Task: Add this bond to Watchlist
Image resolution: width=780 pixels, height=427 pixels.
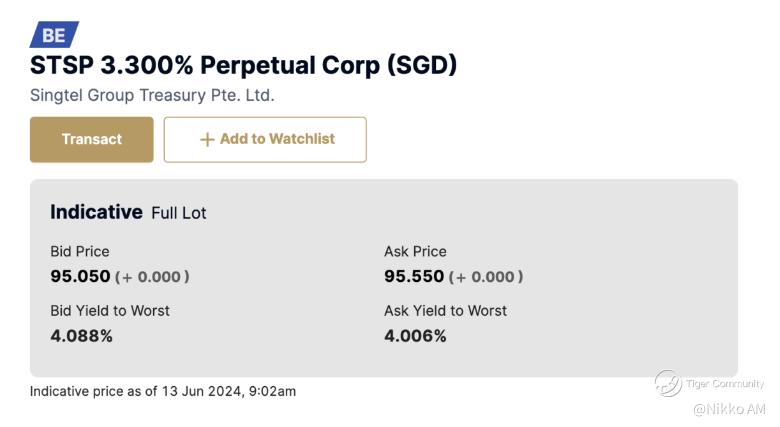Action: (265, 139)
